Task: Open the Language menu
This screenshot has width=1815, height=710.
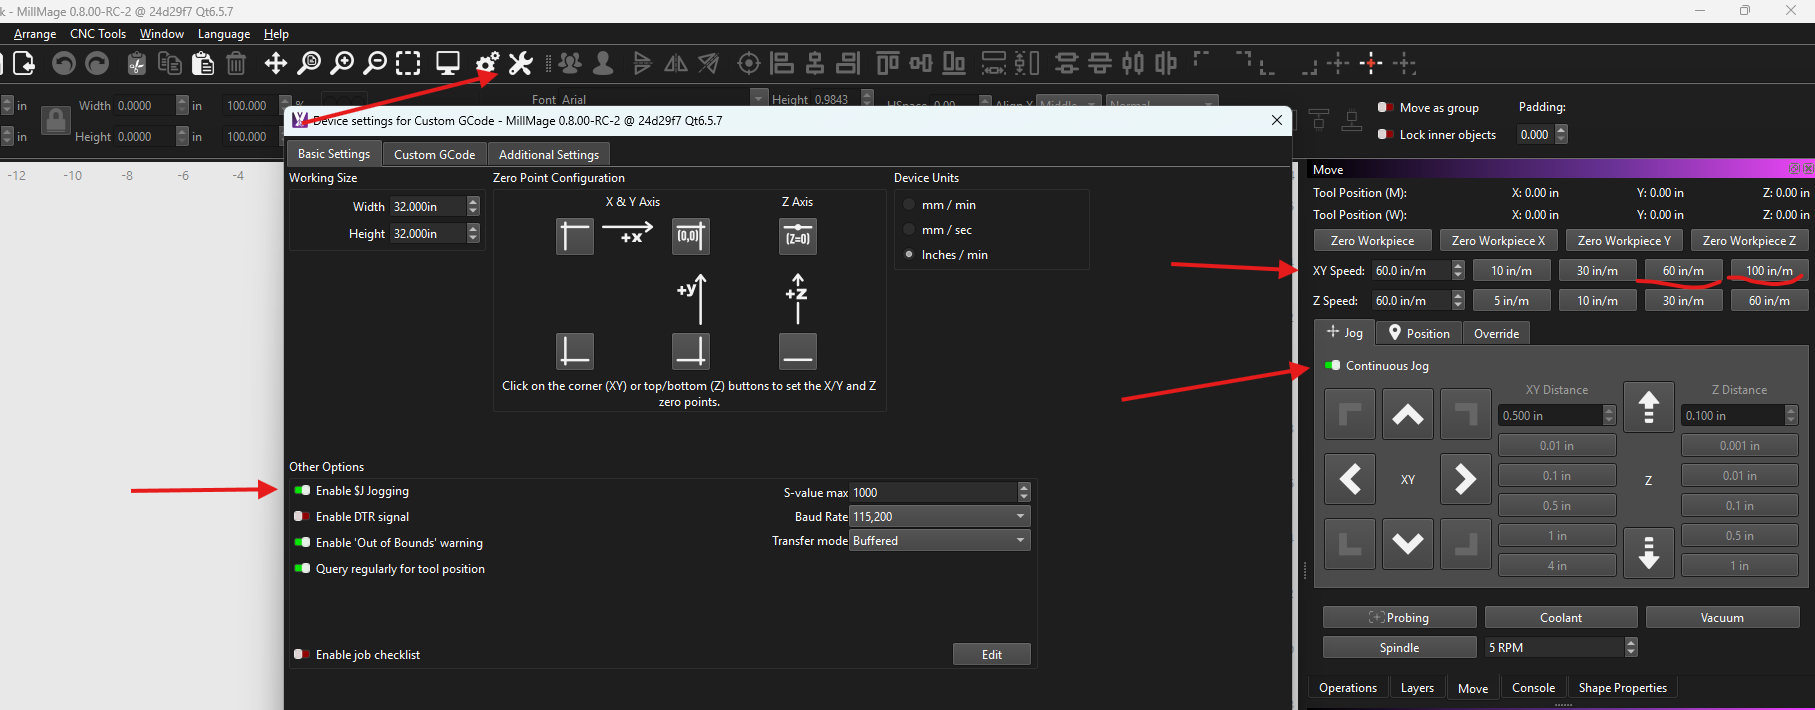Action: tap(224, 34)
